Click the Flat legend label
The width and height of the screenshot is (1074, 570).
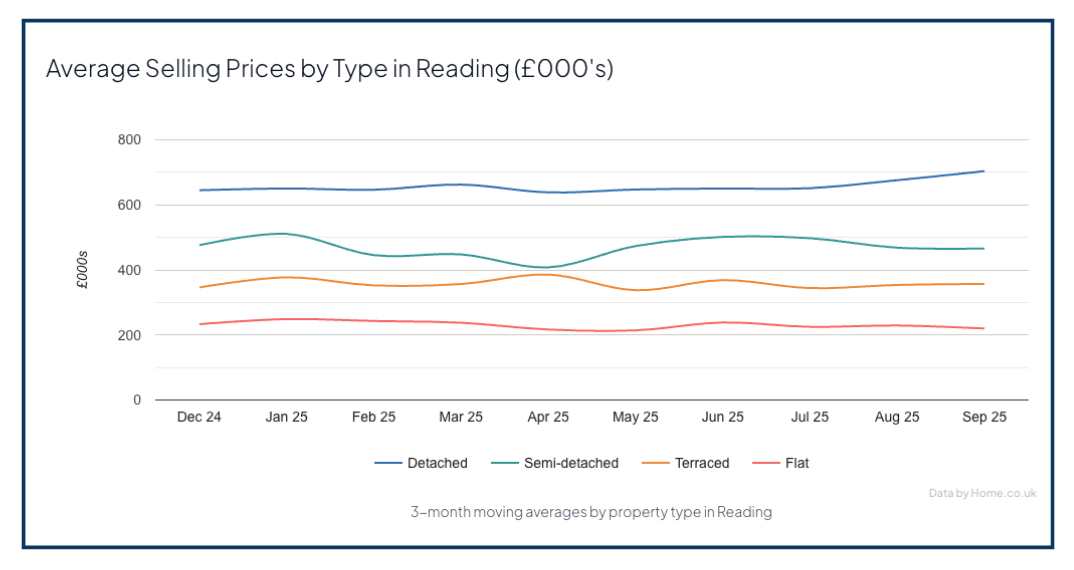tap(796, 463)
